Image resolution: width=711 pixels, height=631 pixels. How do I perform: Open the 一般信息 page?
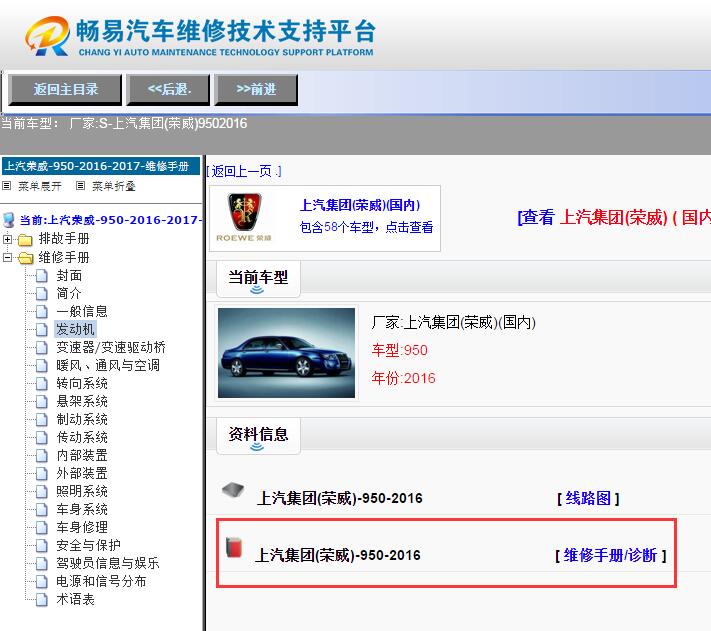pyautogui.click(x=82, y=311)
